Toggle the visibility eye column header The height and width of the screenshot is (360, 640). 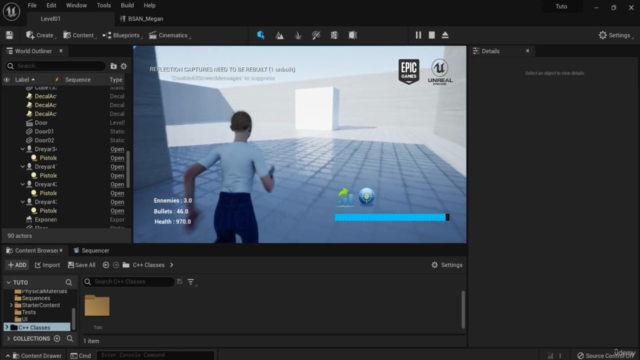[7, 80]
